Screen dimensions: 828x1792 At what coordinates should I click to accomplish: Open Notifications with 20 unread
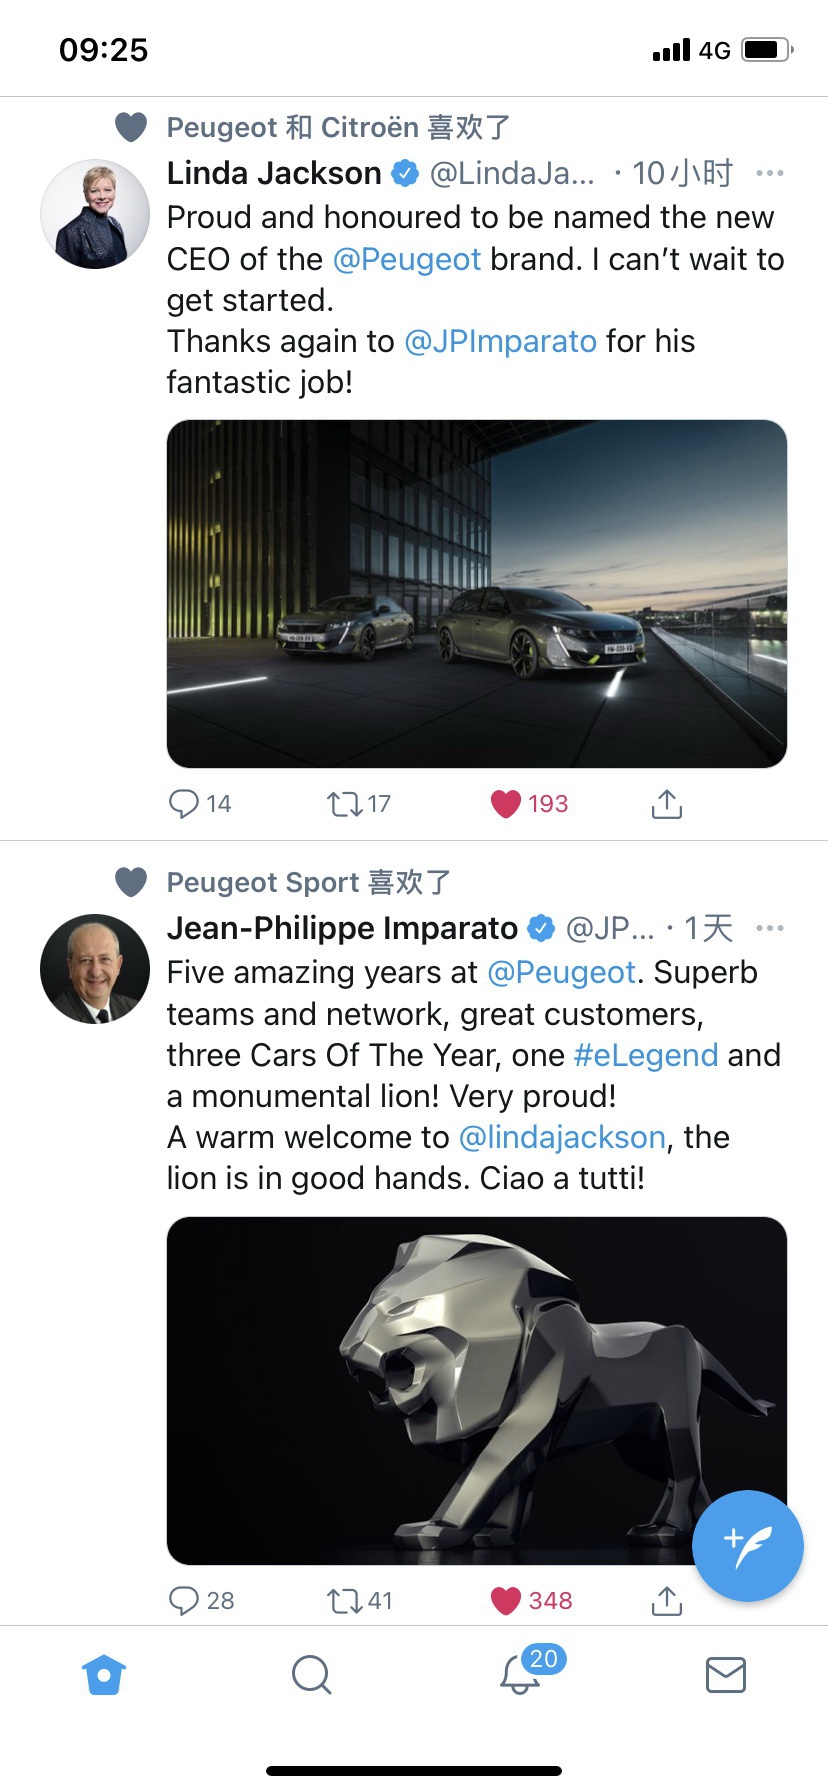[x=520, y=1675]
